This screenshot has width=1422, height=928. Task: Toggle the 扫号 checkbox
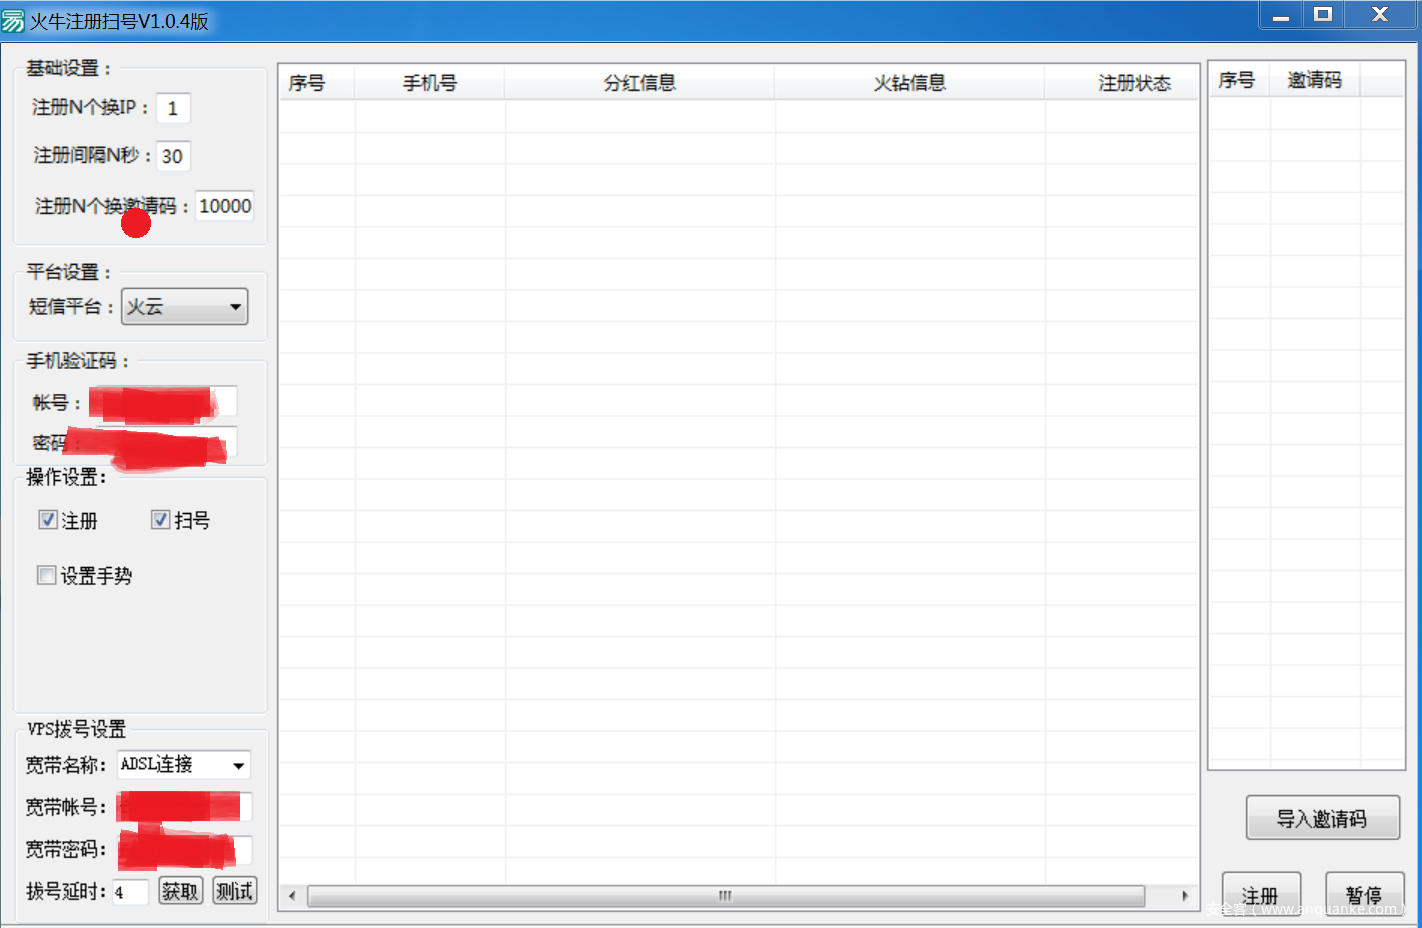click(x=160, y=520)
